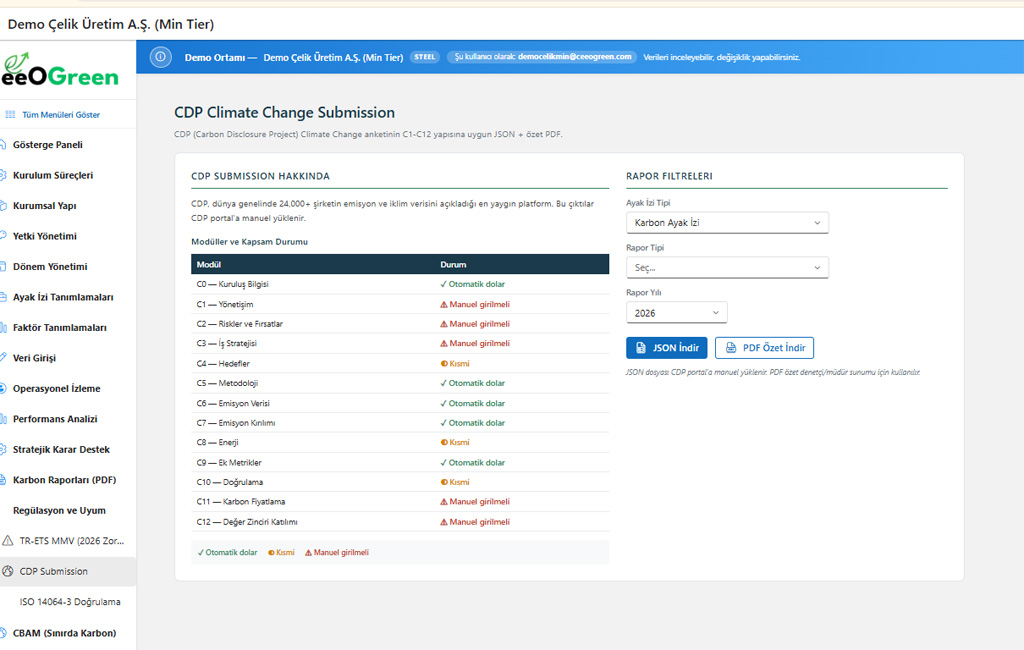Click the warning icon next to TR-ETS MMV
Image resolution: width=1024 pixels, height=650 pixels.
(x=8, y=541)
